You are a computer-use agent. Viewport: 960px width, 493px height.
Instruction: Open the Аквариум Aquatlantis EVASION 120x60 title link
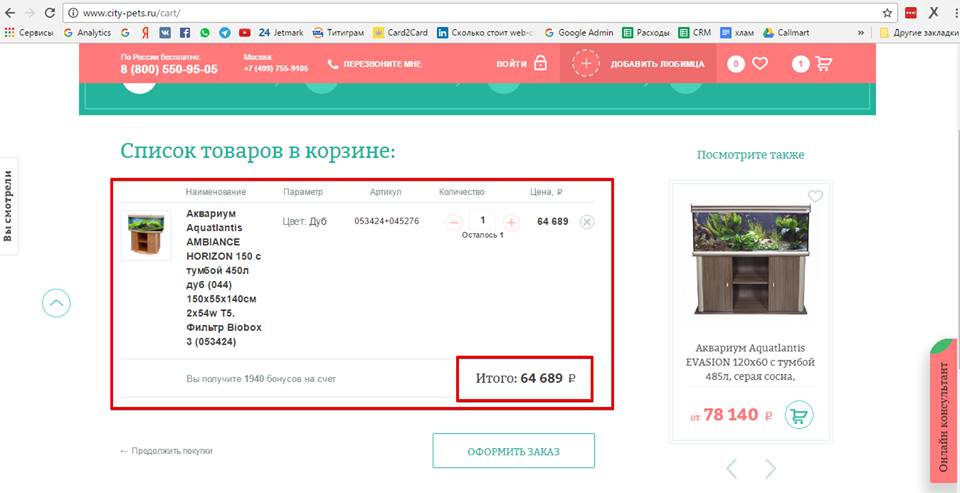pos(751,362)
